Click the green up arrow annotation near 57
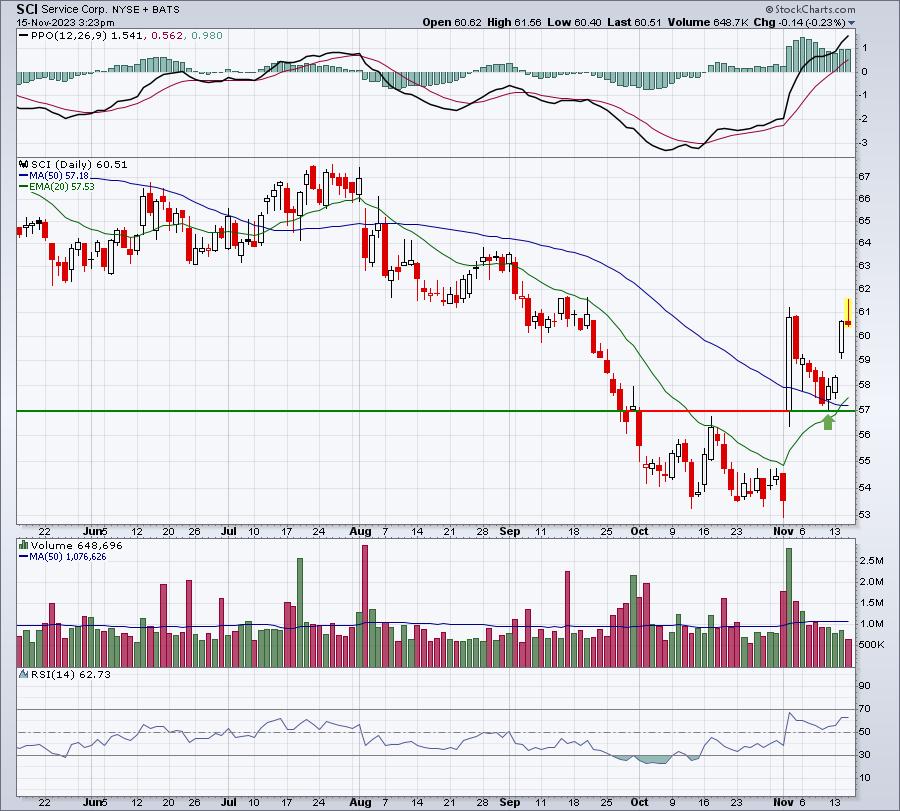 [828, 422]
